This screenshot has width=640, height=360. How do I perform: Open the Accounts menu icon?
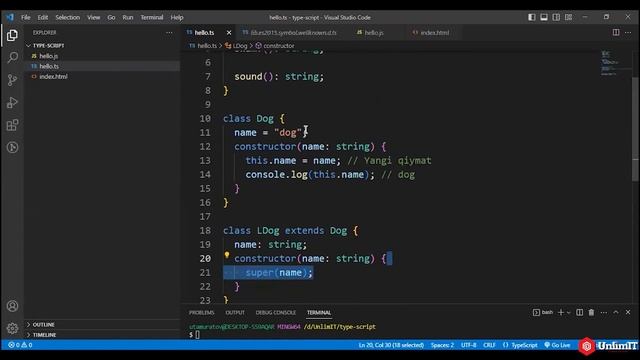point(12,306)
